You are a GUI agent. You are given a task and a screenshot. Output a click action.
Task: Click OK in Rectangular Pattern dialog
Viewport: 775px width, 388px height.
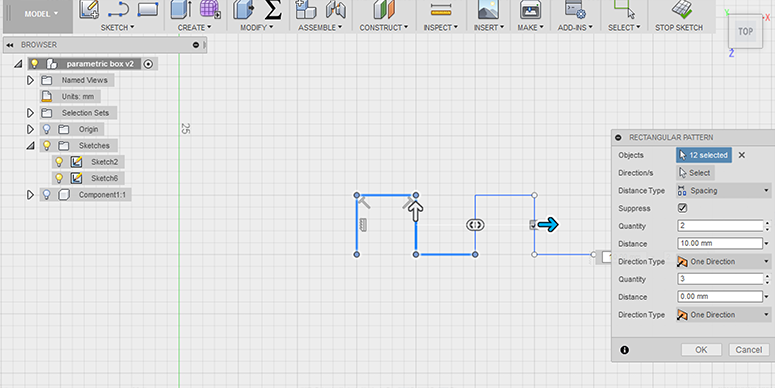701,350
